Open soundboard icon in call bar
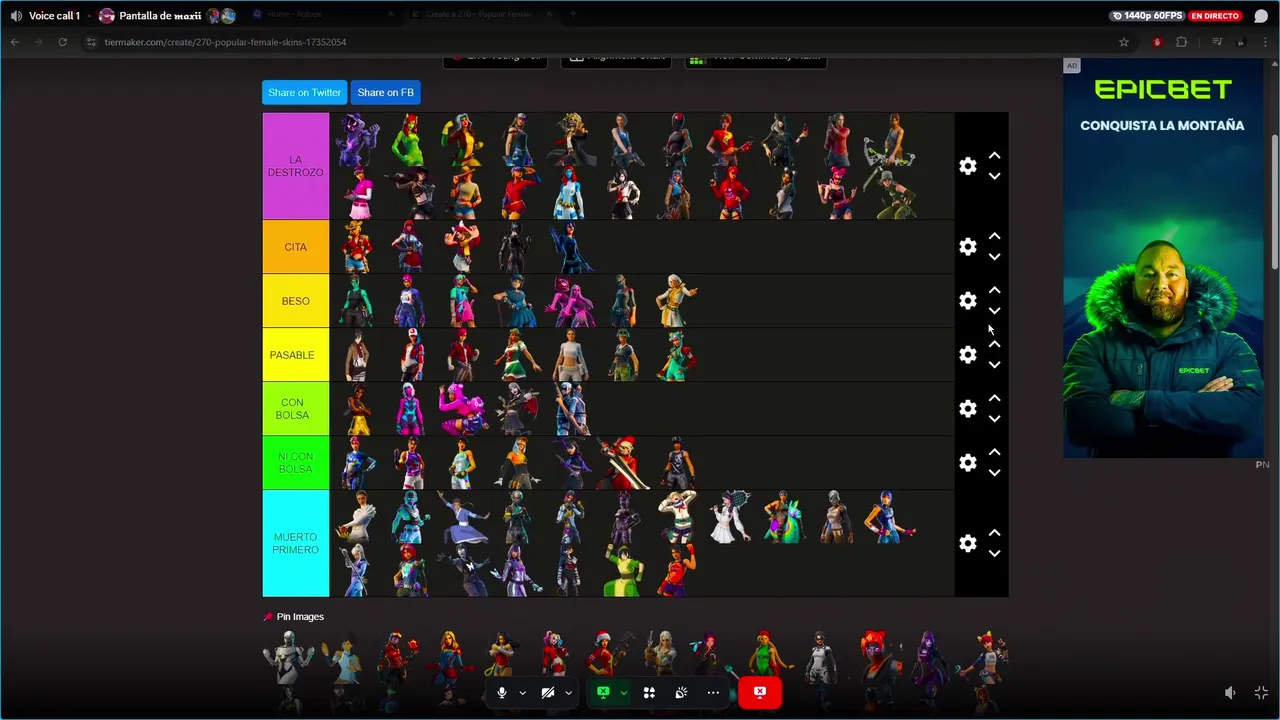 tap(681, 692)
